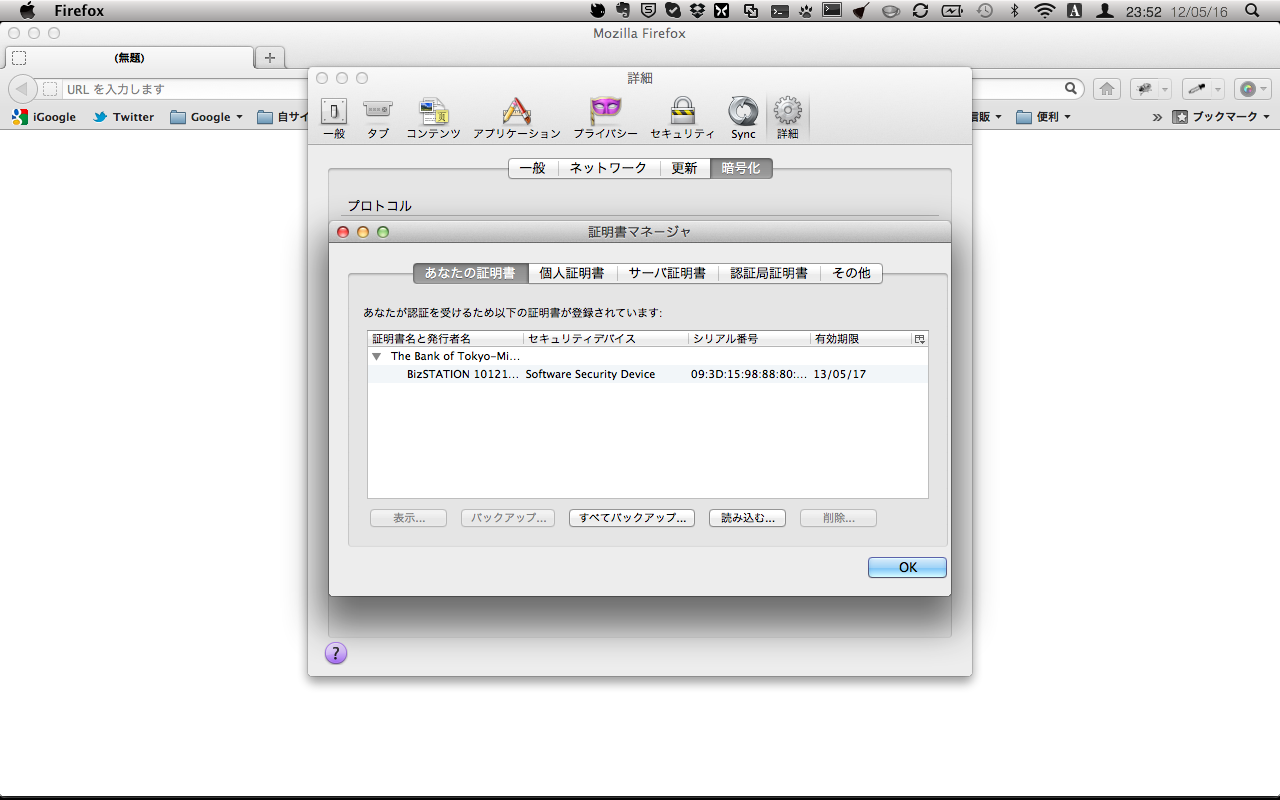Expand the Google bookmarks folder

point(207,117)
